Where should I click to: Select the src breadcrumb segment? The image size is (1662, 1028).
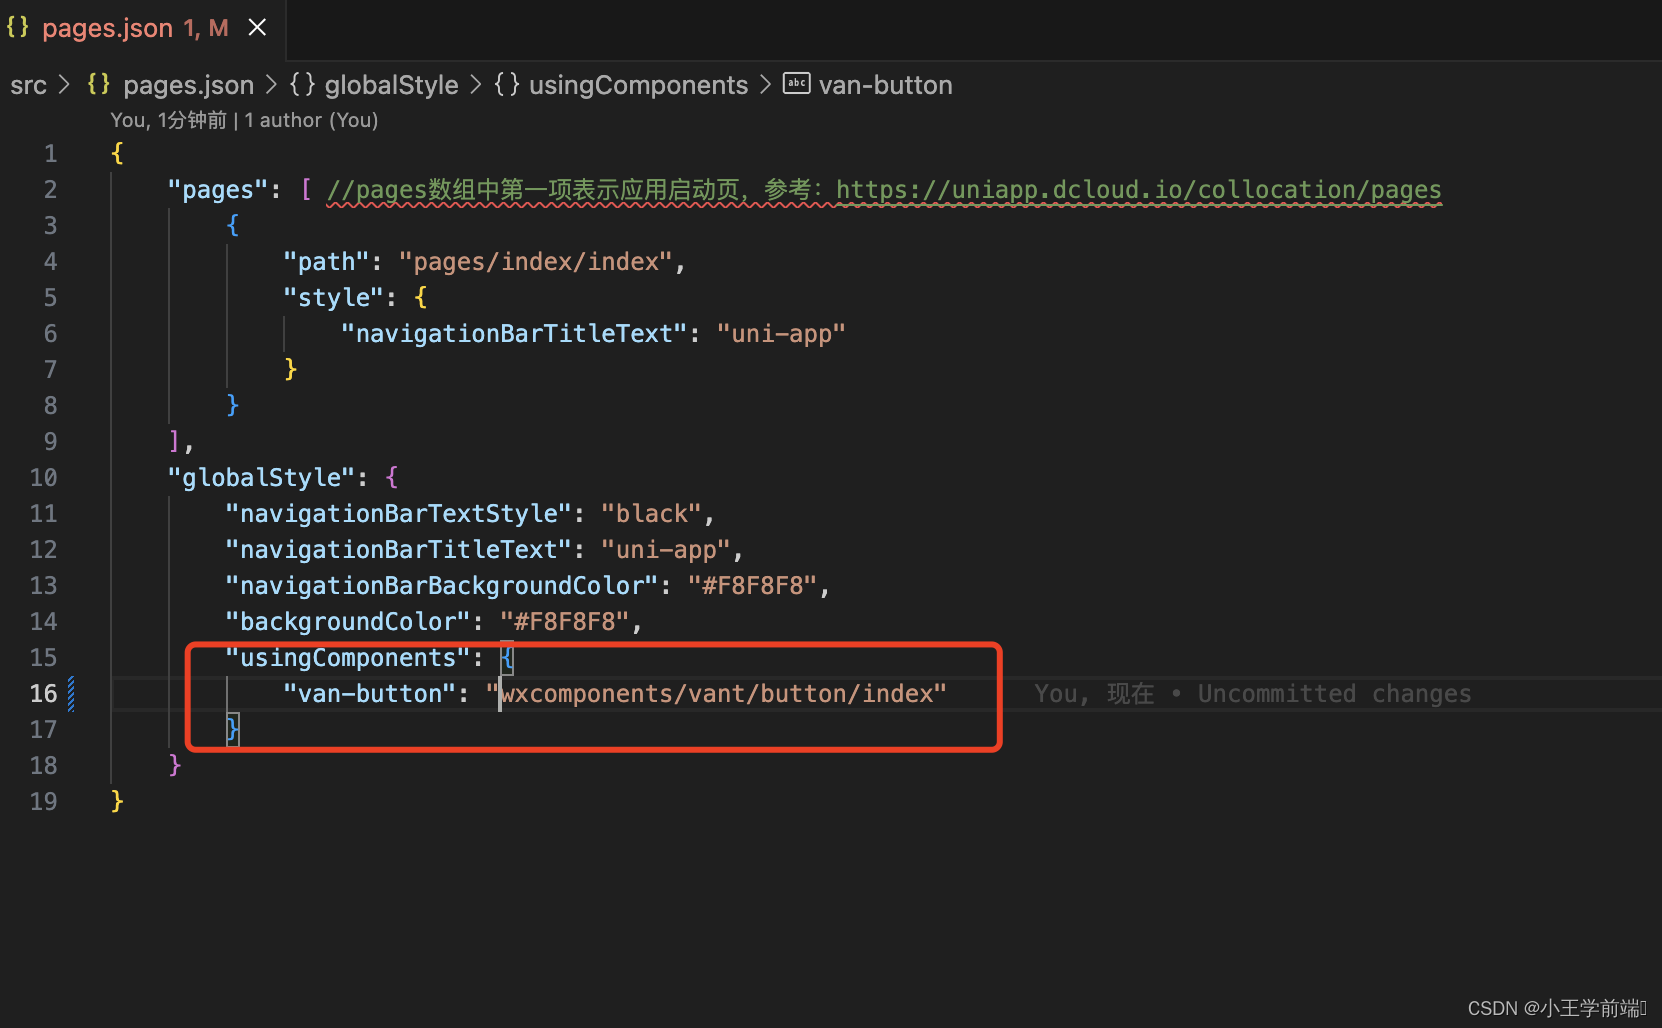28,85
